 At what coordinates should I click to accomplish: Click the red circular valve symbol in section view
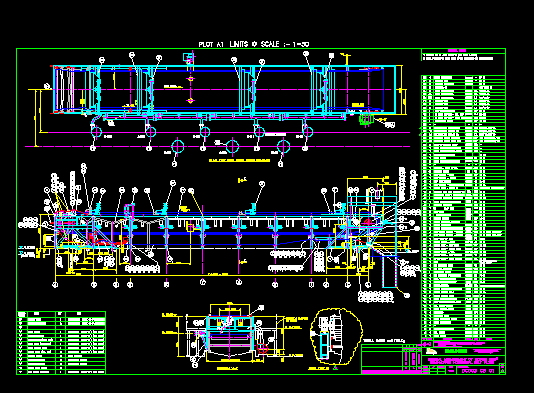(x=262, y=348)
